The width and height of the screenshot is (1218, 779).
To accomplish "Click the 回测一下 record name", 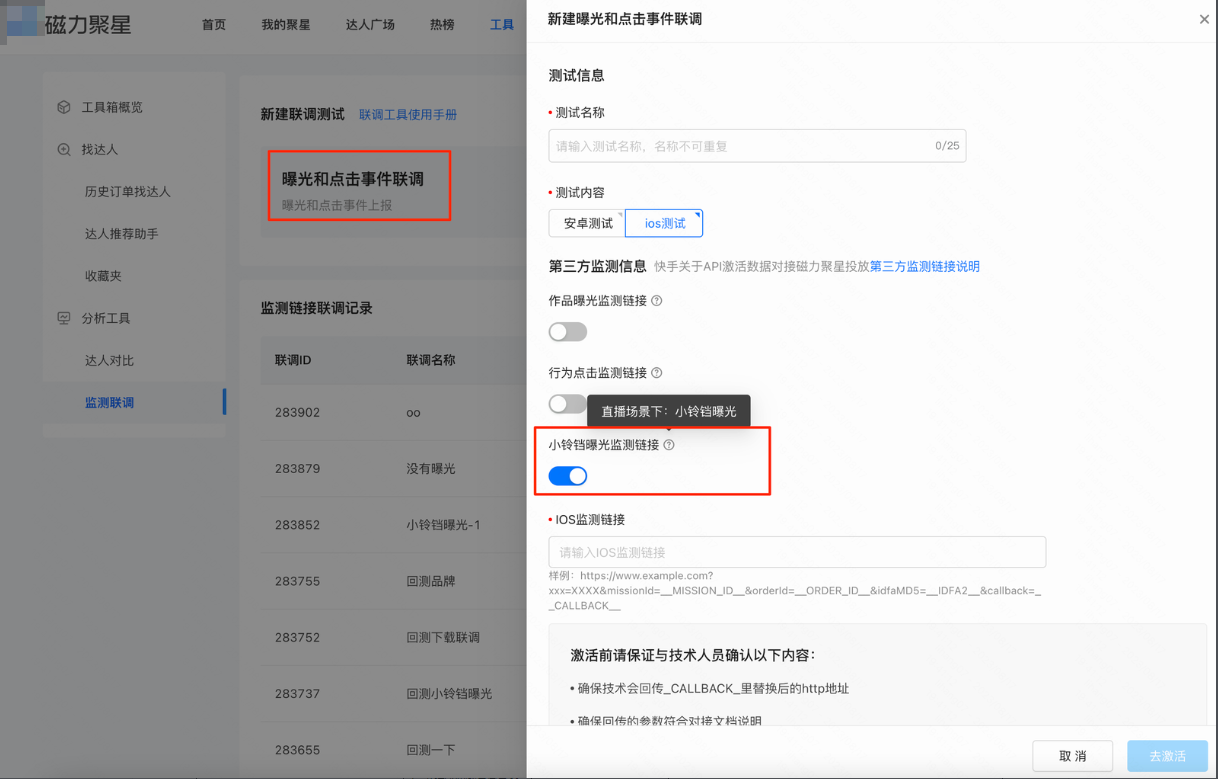I will 431,749.
